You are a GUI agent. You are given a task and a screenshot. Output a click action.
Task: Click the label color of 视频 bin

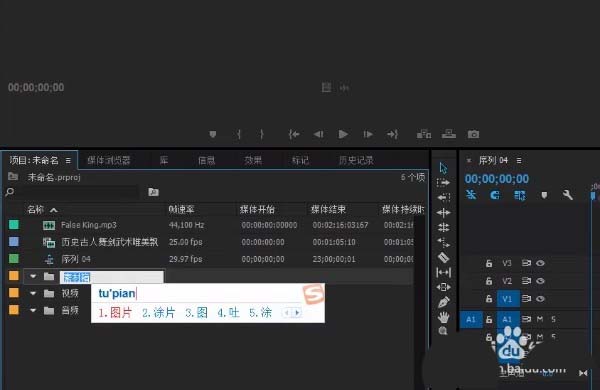pyautogui.click(x=14, y=293)
